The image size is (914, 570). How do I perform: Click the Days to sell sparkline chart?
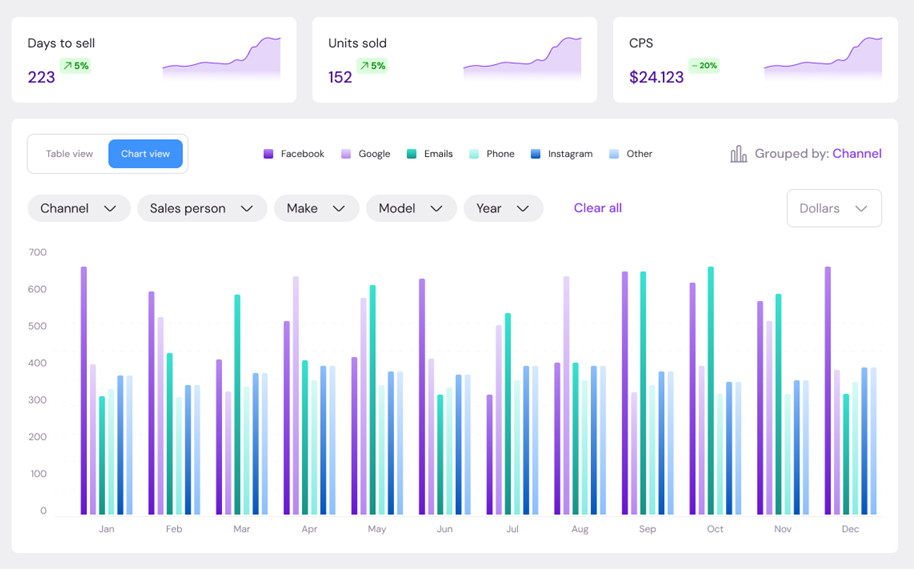point(222,58)
